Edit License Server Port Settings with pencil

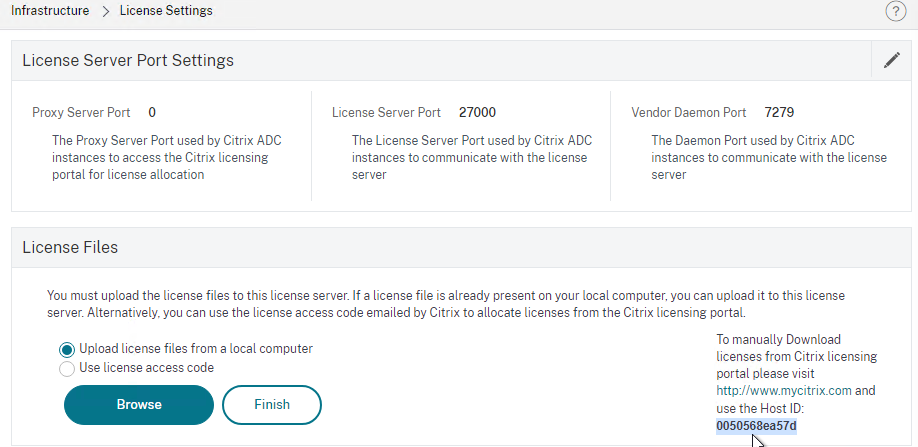(892, 60)
